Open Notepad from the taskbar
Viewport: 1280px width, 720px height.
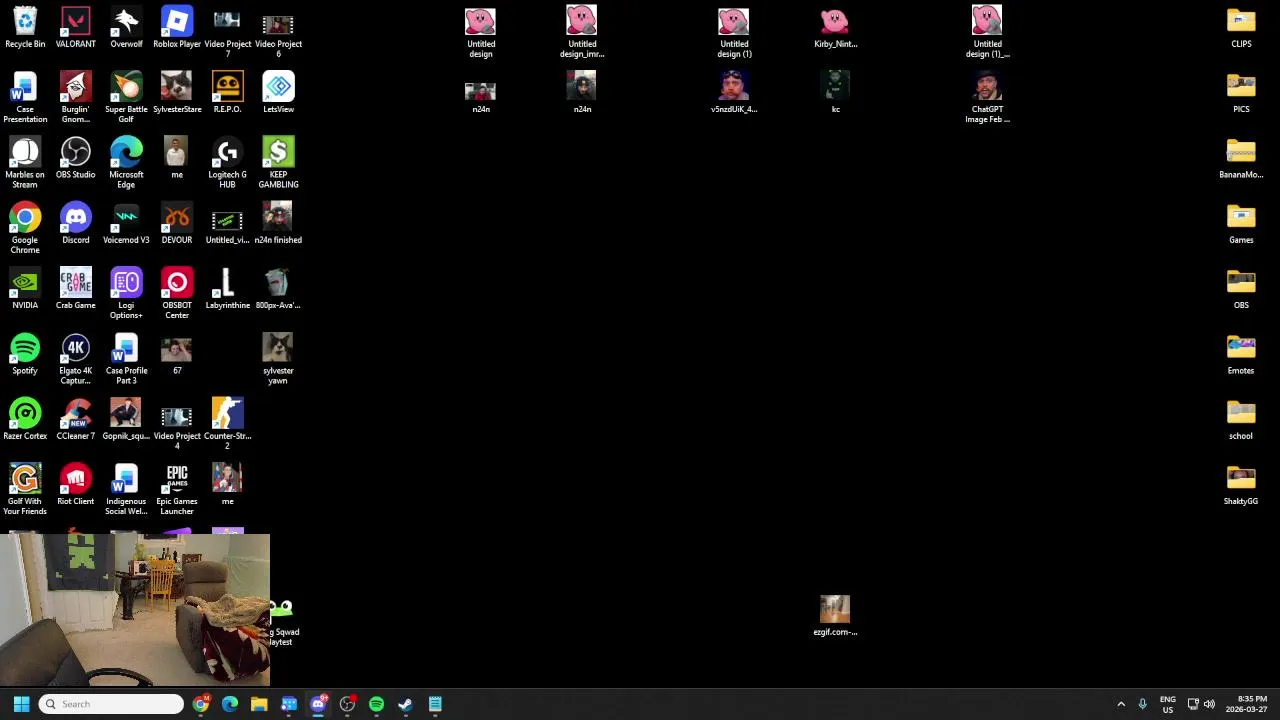click(435, 704)
